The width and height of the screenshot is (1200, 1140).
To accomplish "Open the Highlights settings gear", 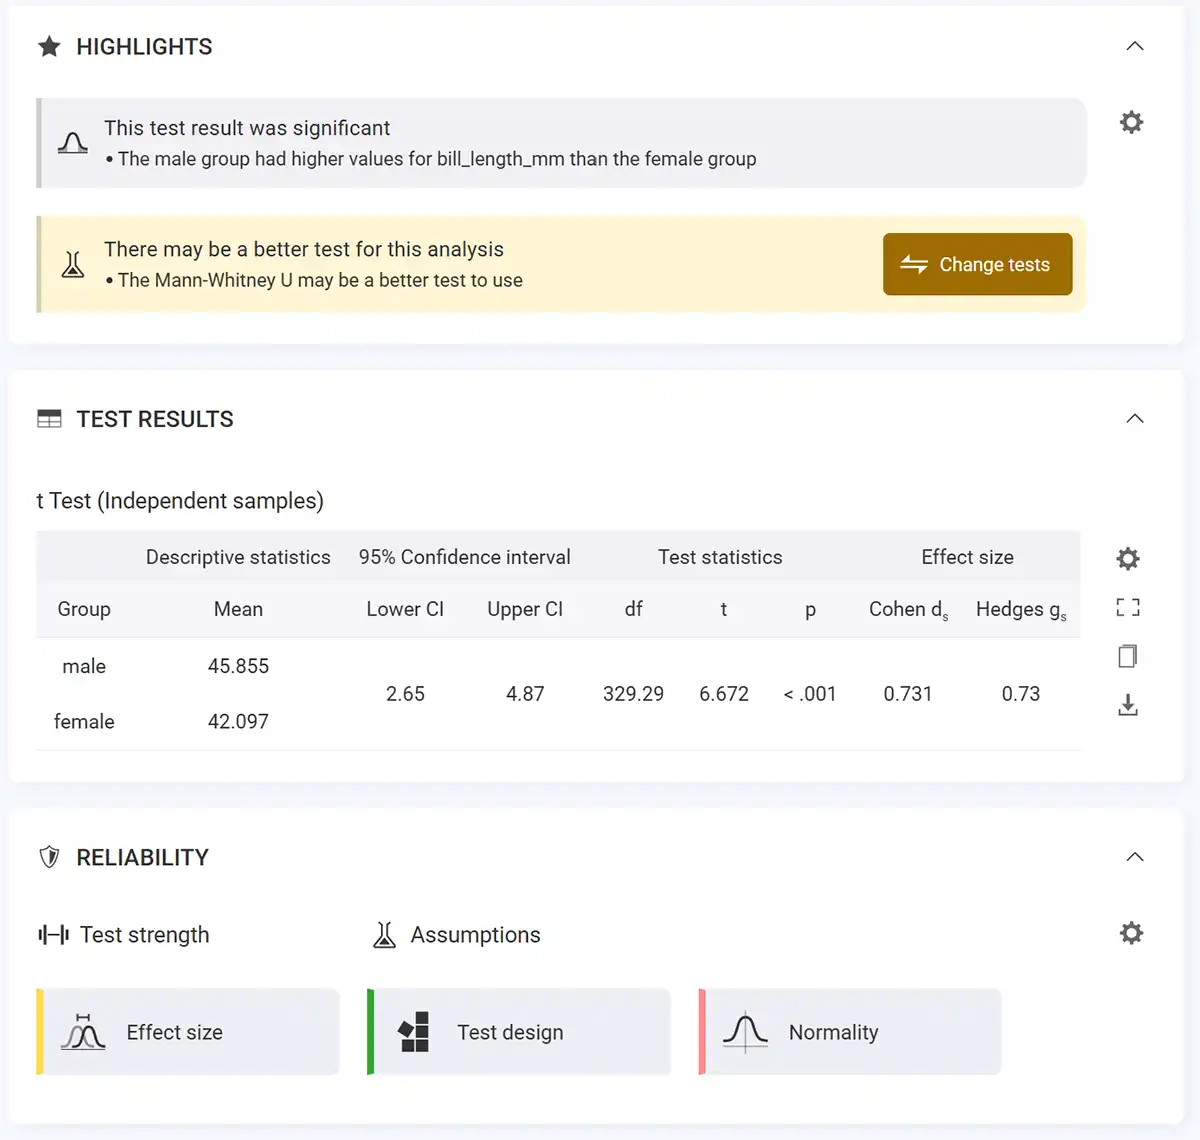I will (1131, 123).
